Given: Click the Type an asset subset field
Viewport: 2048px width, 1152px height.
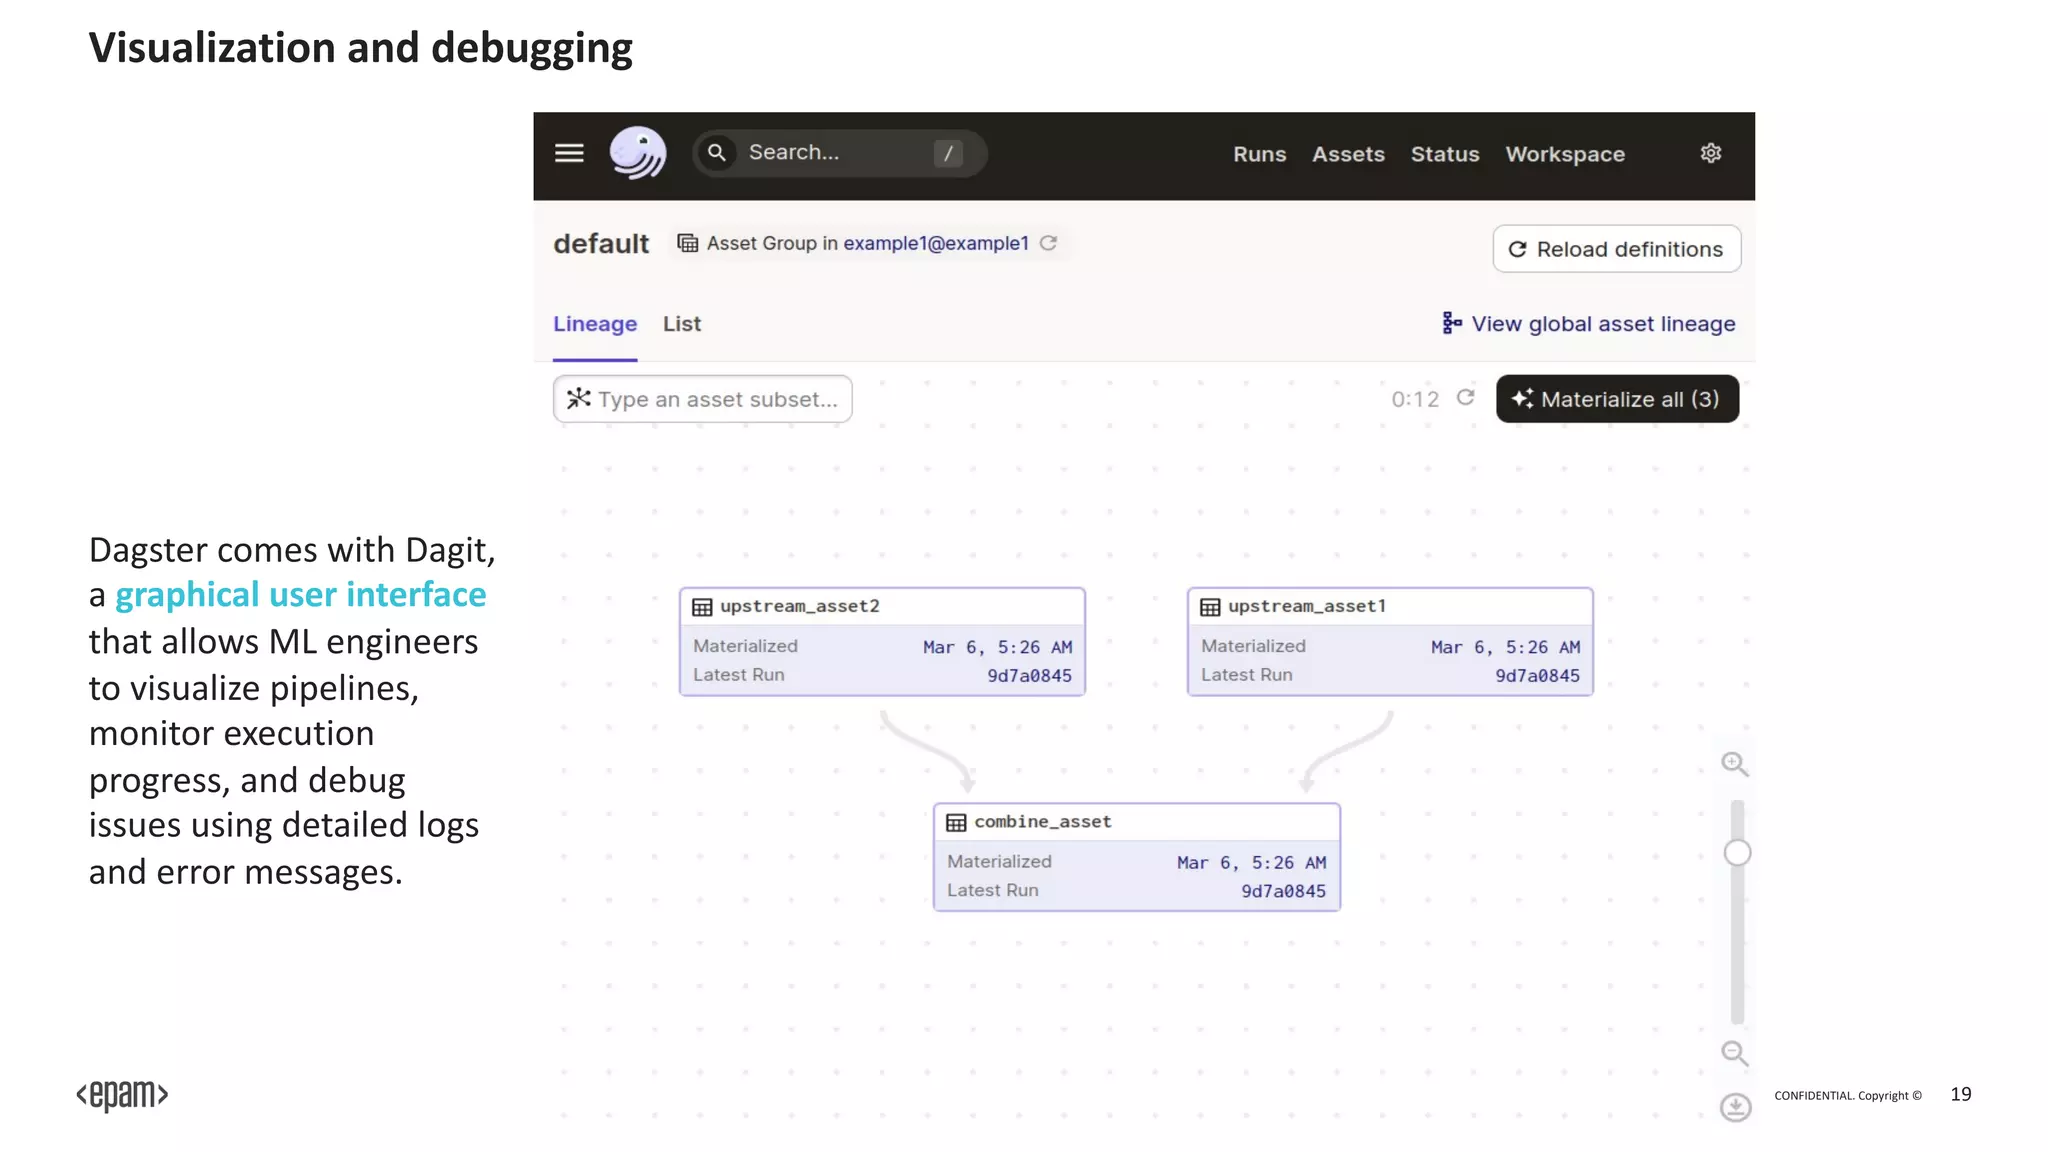Looking at the screenshot, I should tap(702, 399).
